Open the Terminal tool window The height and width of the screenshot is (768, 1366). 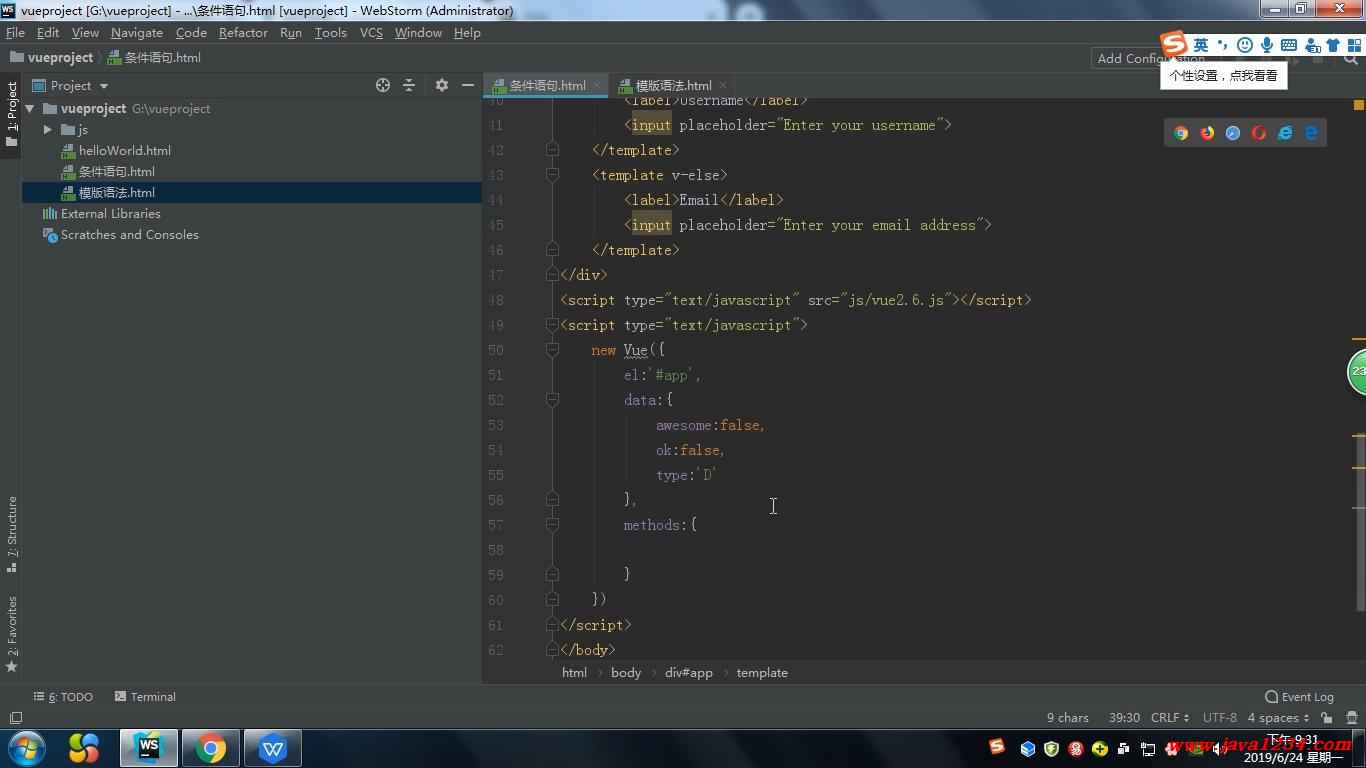point(145,697)
